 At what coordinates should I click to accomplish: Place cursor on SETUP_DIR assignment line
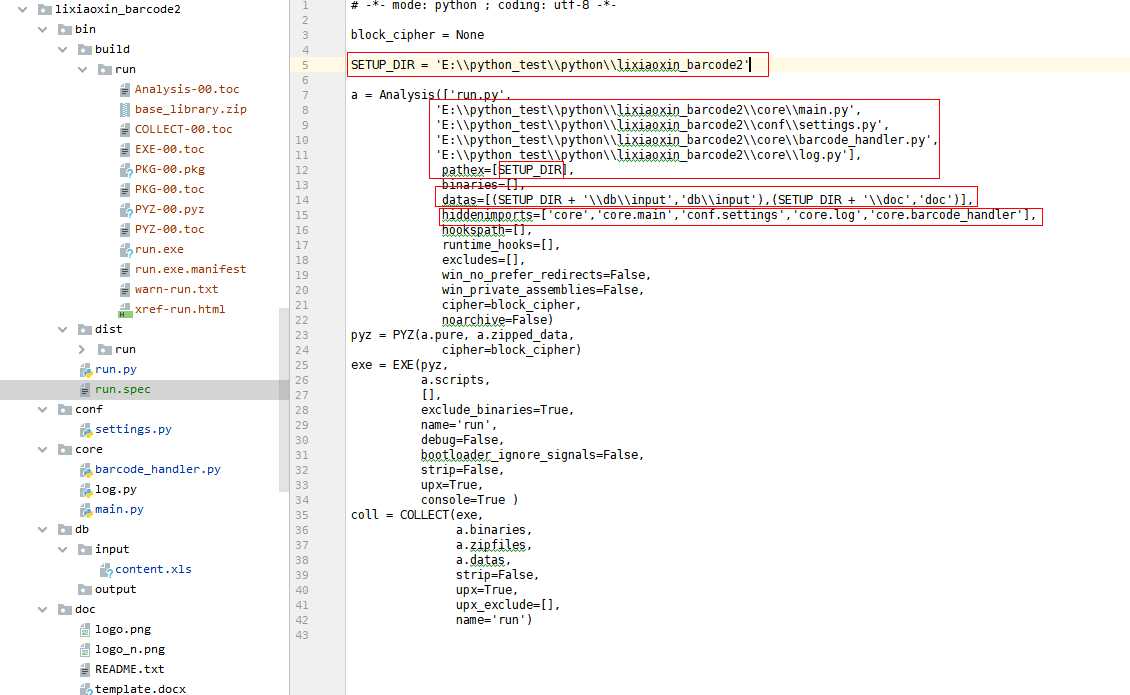coord(550,65)
